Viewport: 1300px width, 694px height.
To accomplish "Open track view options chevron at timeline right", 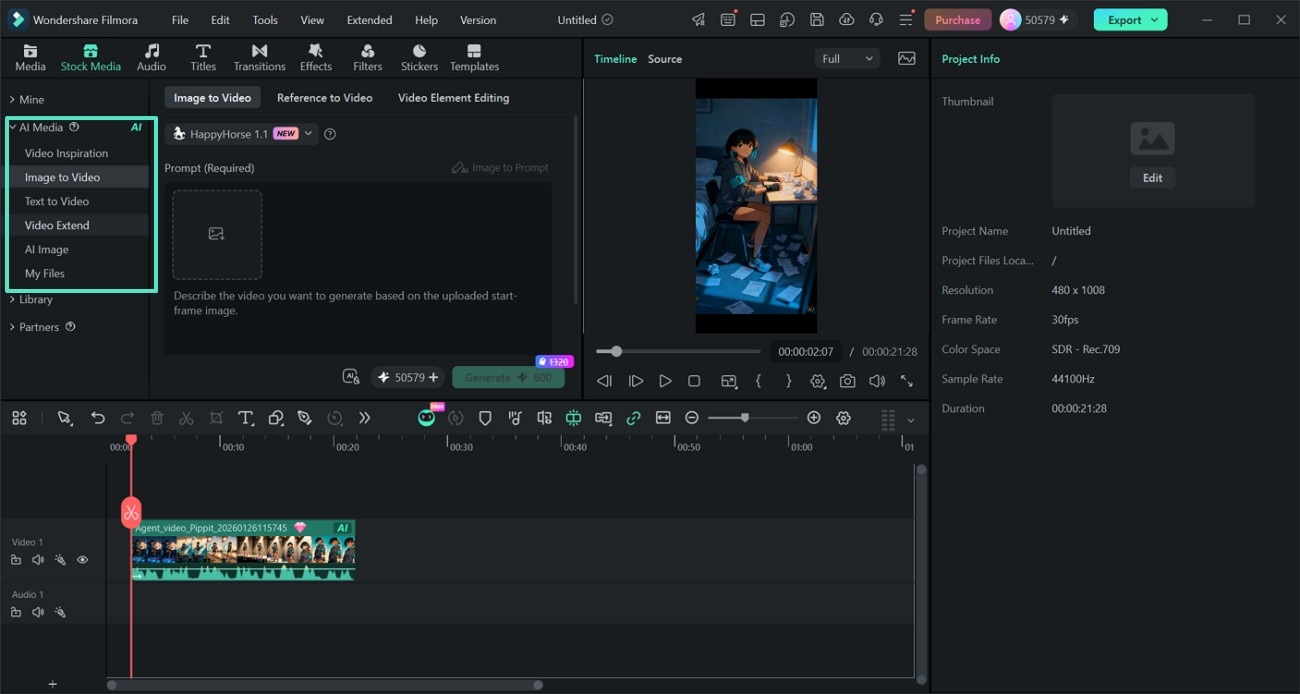I will [x=910, y=420].
